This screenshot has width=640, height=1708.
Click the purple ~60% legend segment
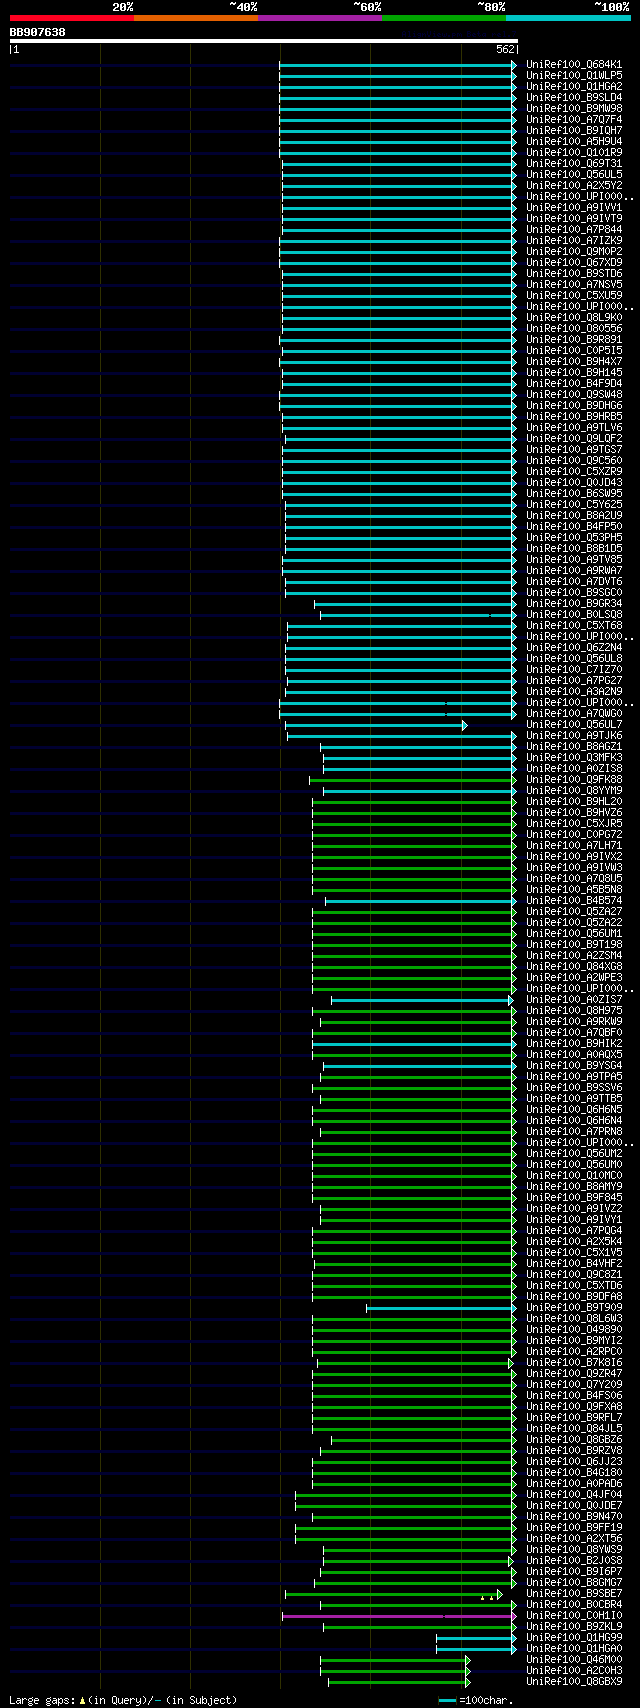point(320,17)
